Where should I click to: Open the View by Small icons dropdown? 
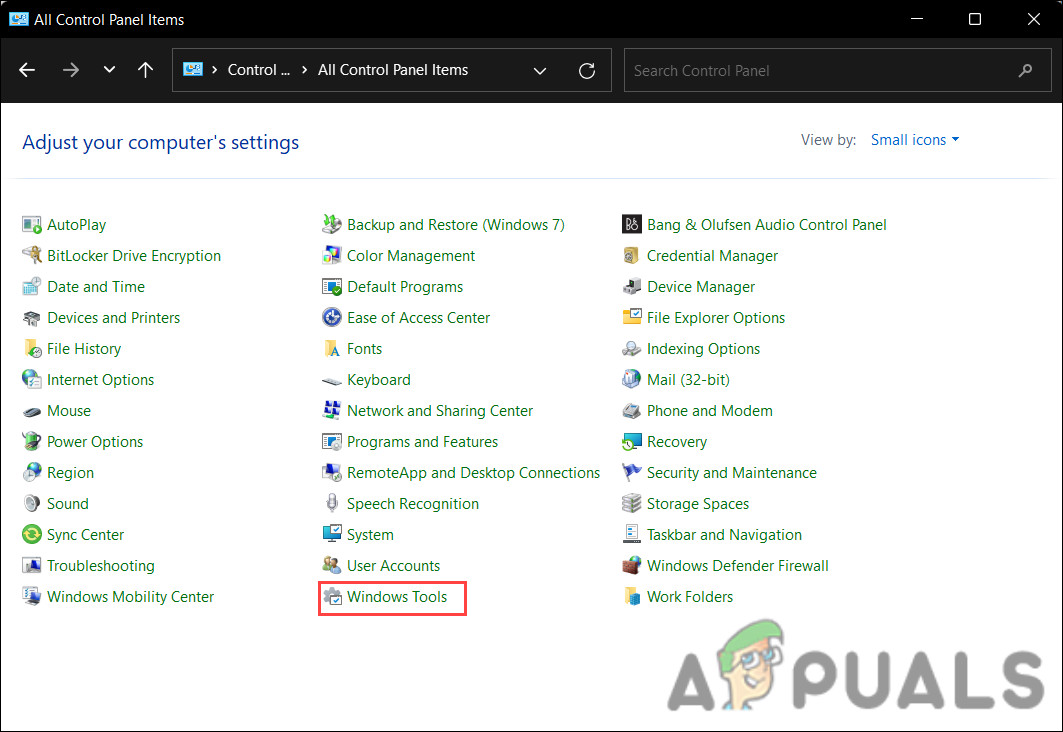914,140
